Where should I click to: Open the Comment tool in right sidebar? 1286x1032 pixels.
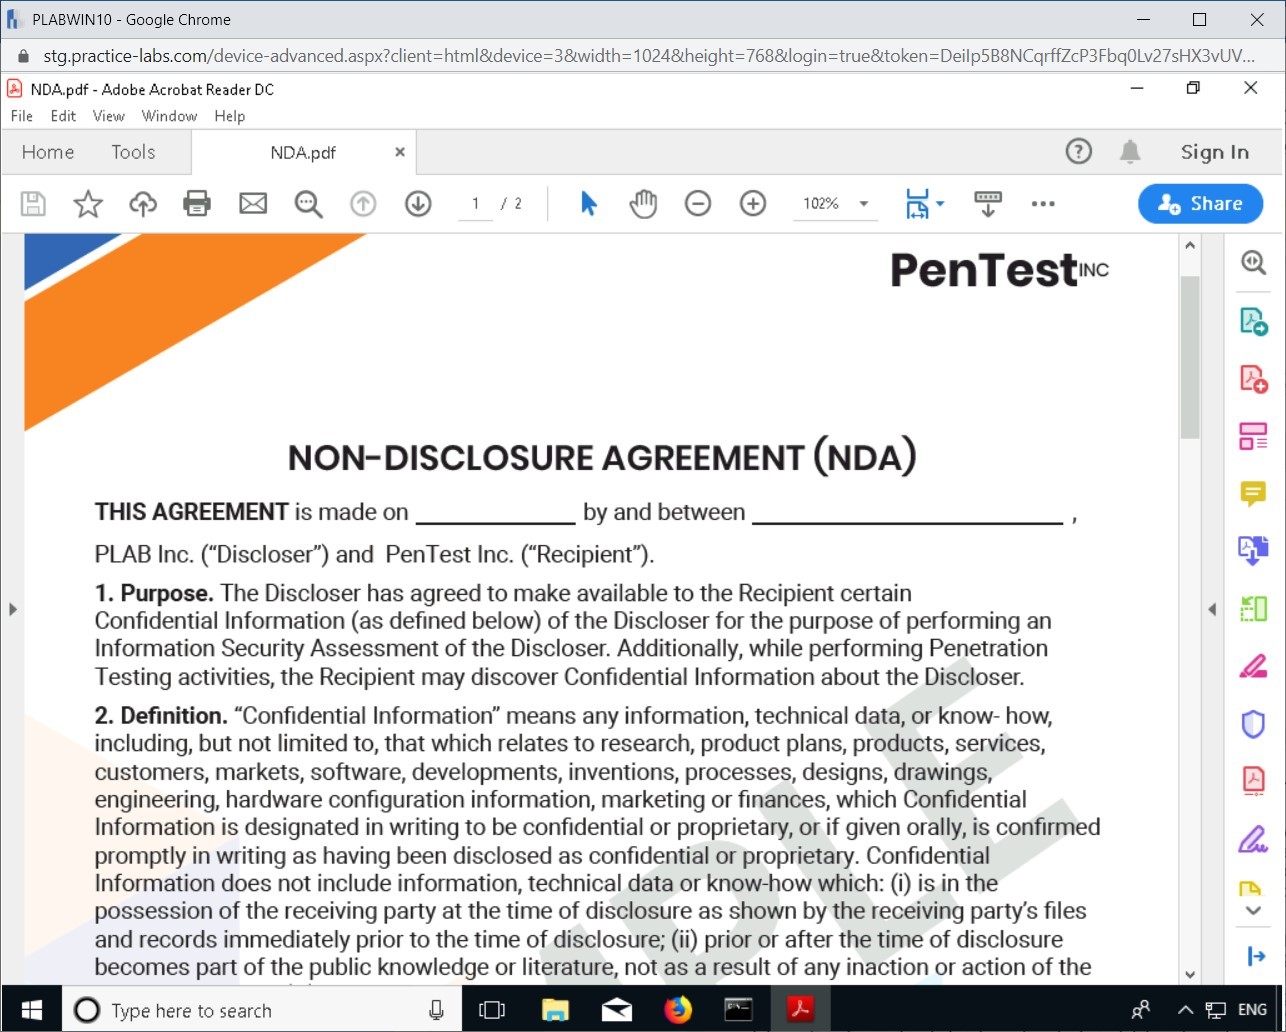point(1253,493)
